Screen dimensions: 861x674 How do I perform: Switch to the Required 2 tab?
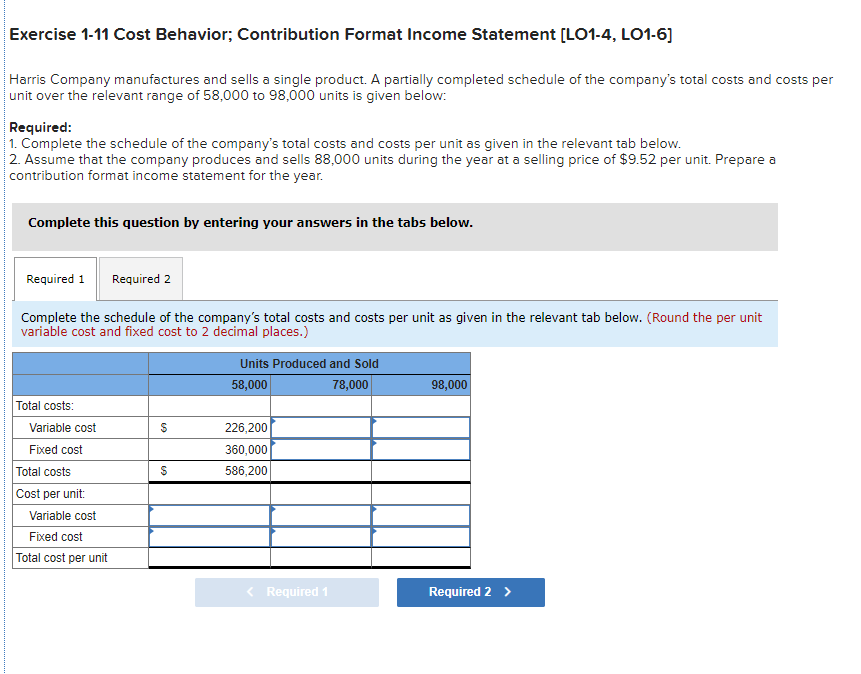[140, 279]
